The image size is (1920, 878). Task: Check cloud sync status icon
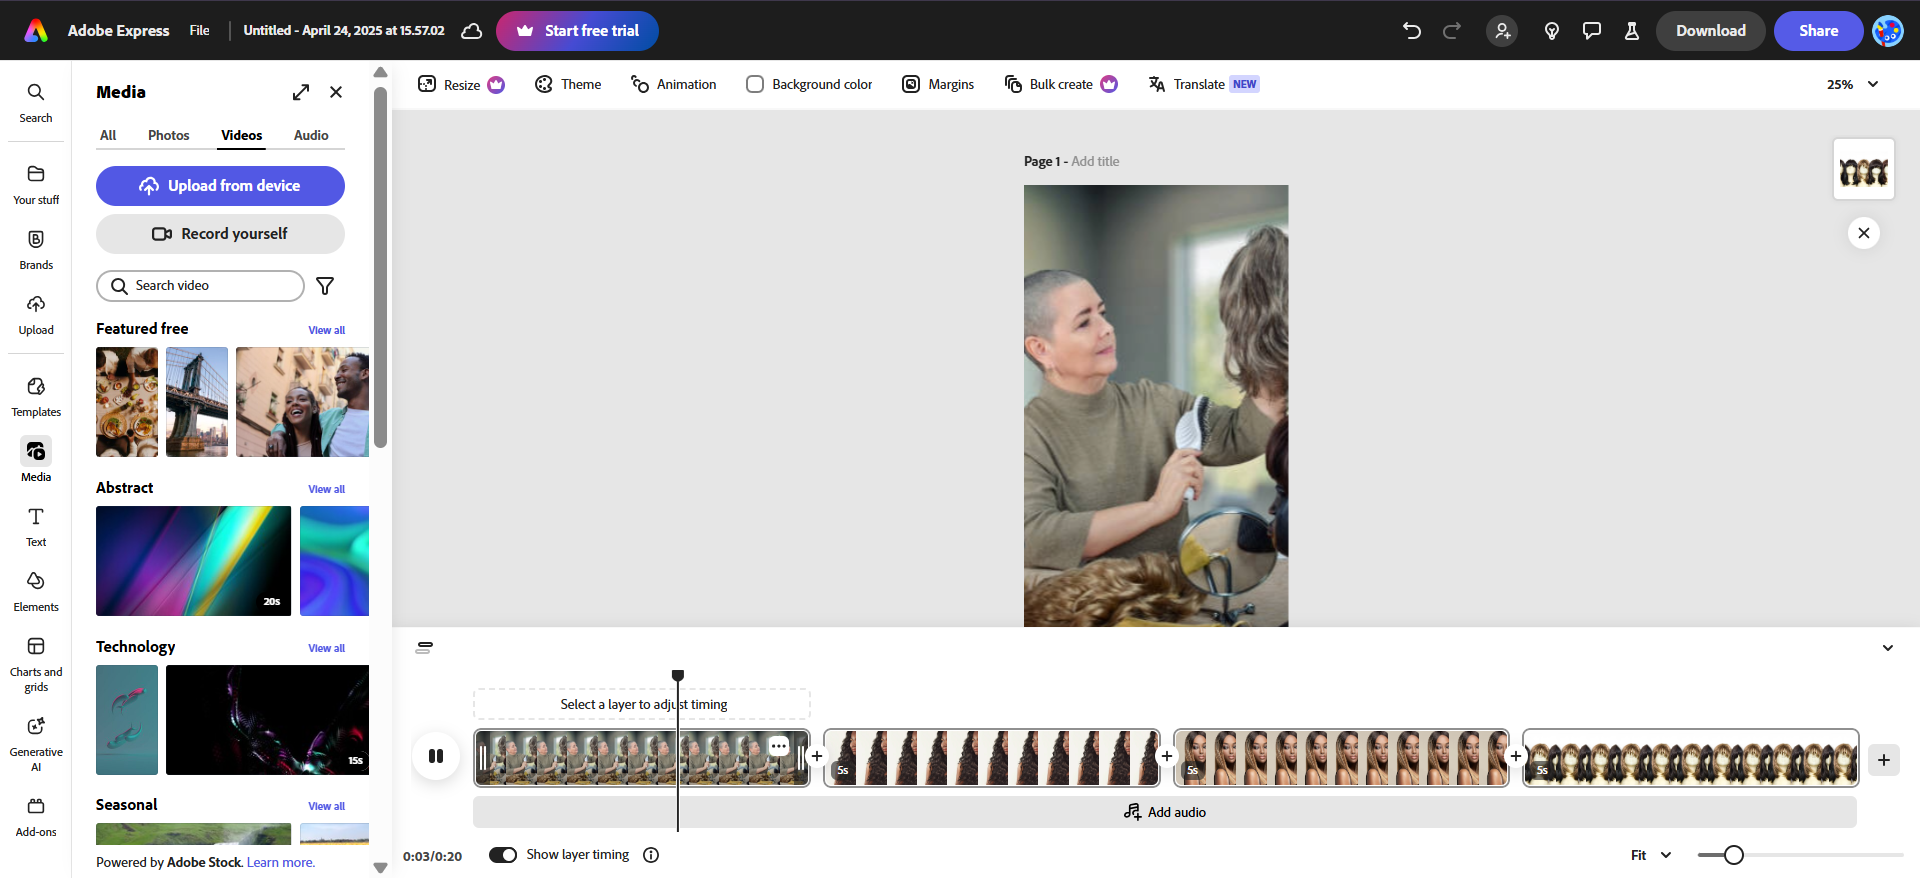[472, 31]
